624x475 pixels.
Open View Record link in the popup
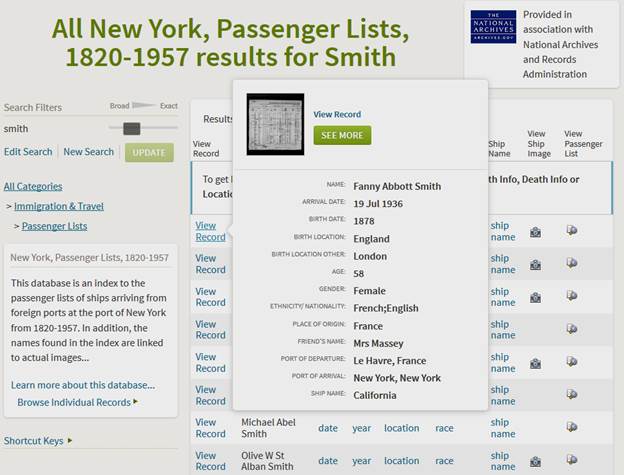point(337,114)
